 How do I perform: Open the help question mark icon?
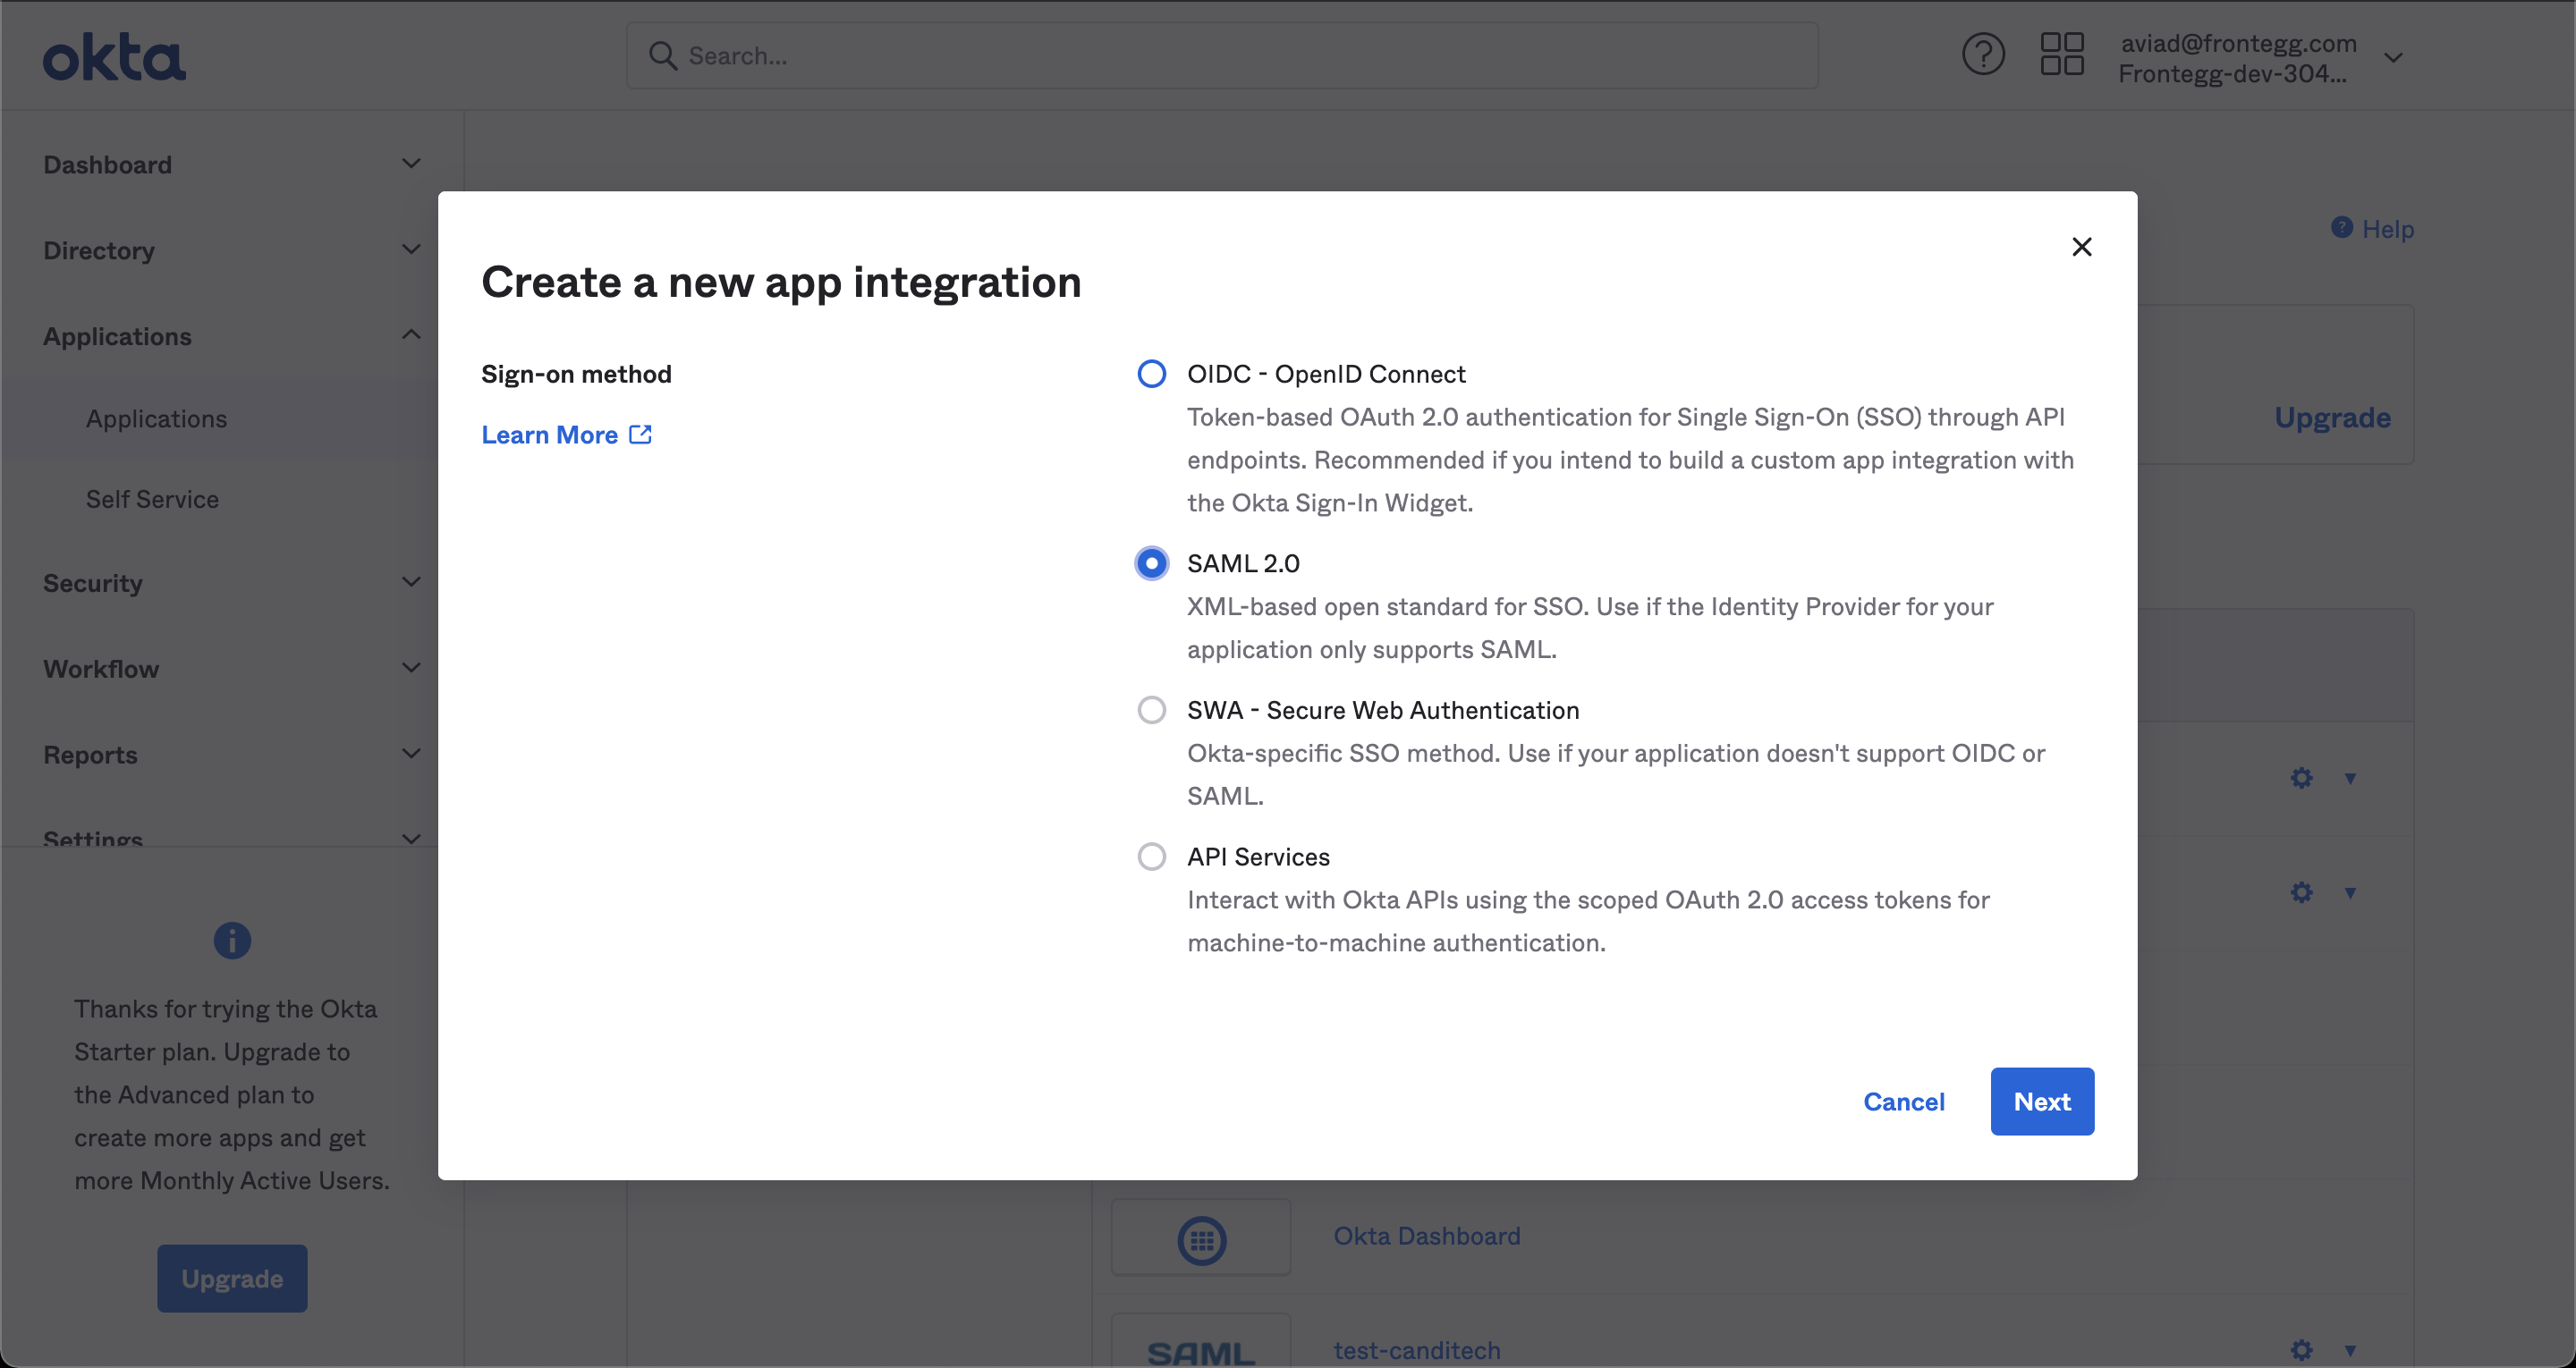point(1982,55)
